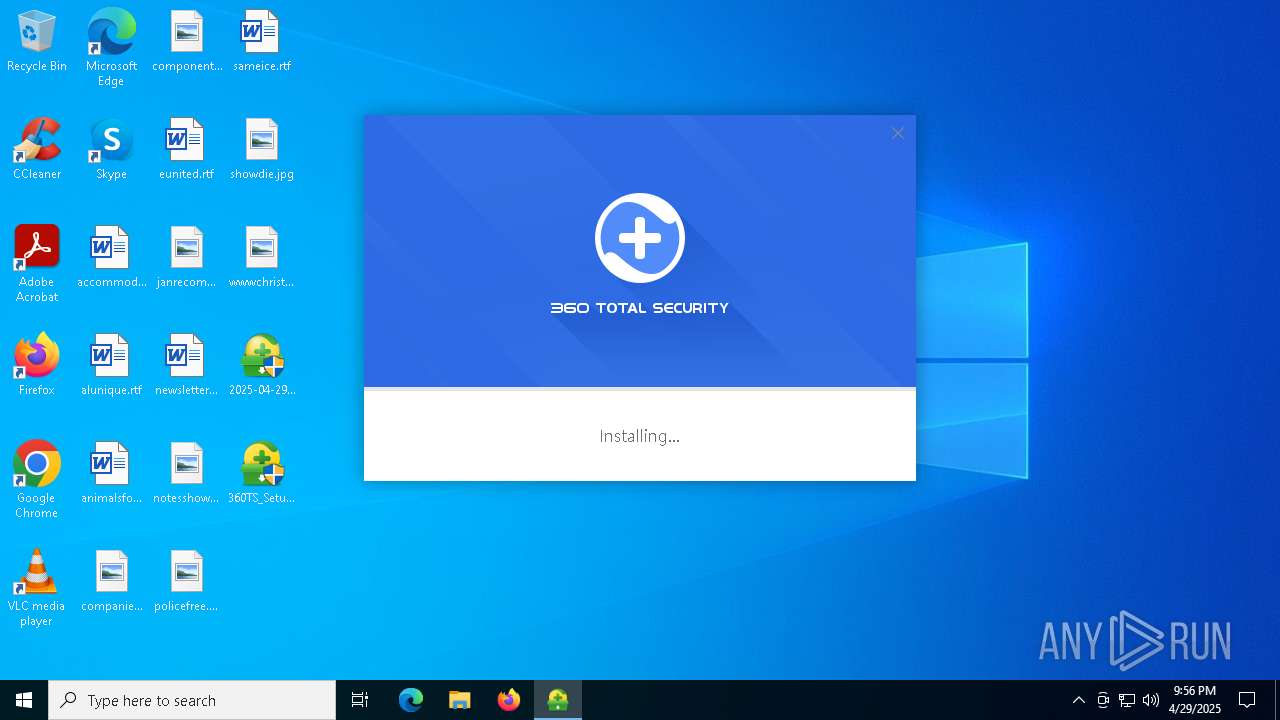Screen dimensions: 1280x720
Task: Switch to 360 installer taskbar button
Action: coord(558,700)
